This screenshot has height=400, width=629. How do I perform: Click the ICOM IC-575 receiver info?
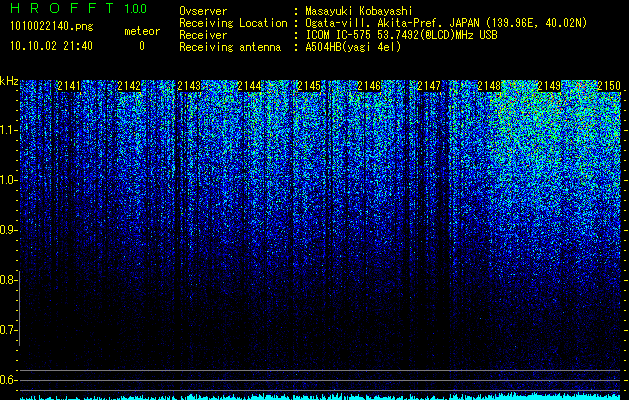[x=401, y=35]
